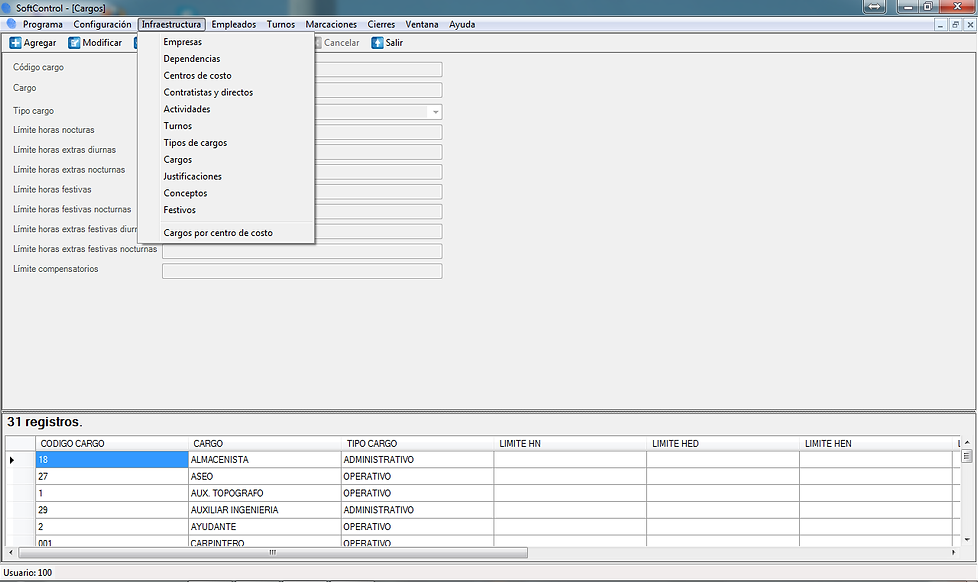980x582 pixels.
Task: Select the ALMACENISTA cell
Action: coord(264,460)
